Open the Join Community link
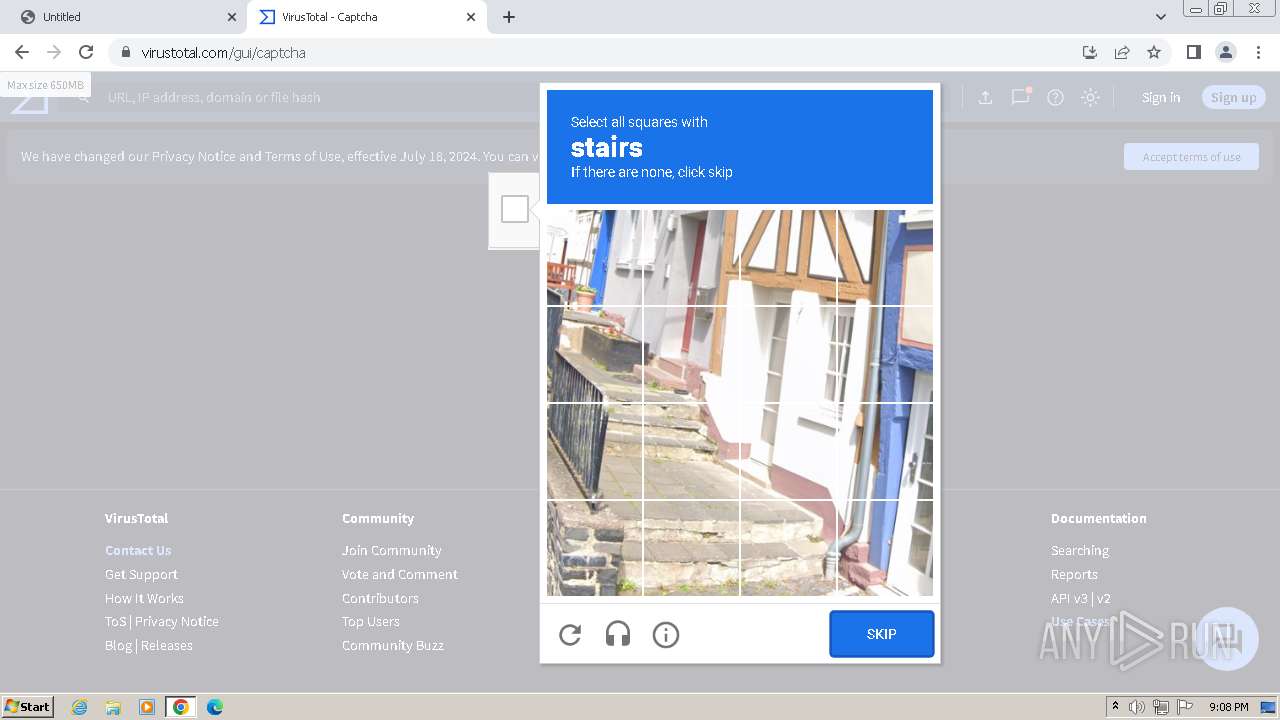Viewport: 1280px width, 720px height. (391, 550)
